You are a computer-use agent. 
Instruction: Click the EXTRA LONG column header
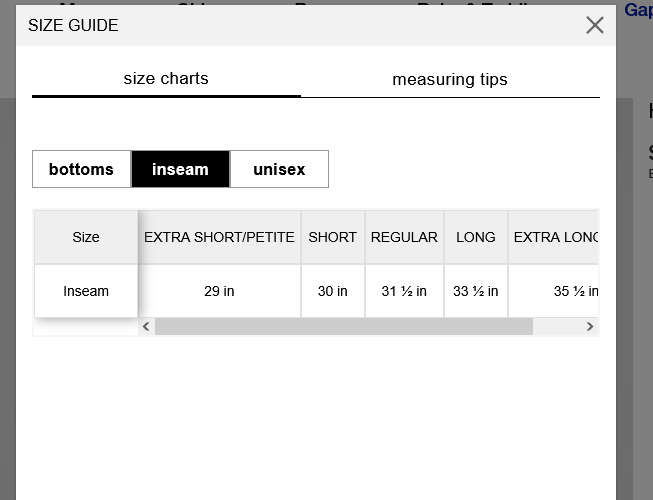[x=553, y=237]
